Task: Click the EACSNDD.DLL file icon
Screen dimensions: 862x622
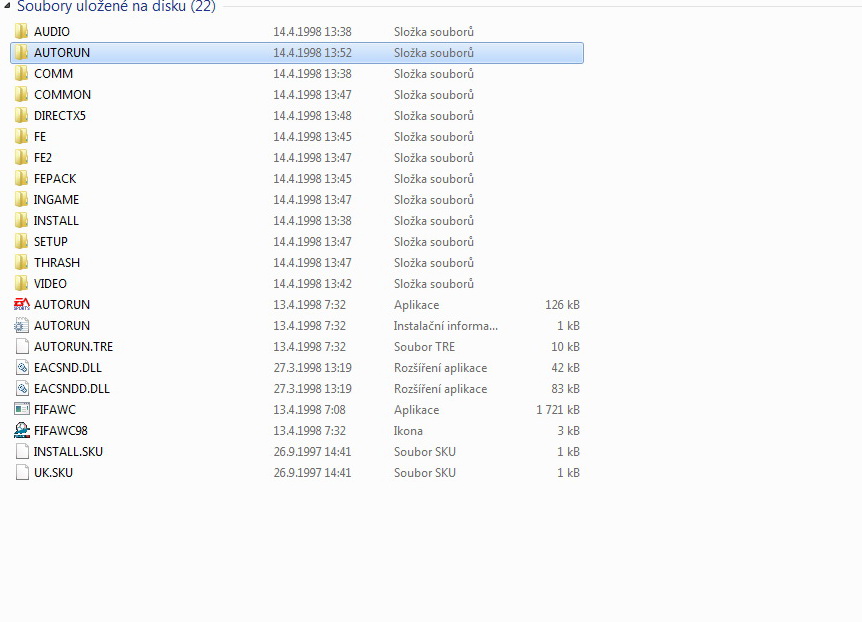Action: [22, 388]
